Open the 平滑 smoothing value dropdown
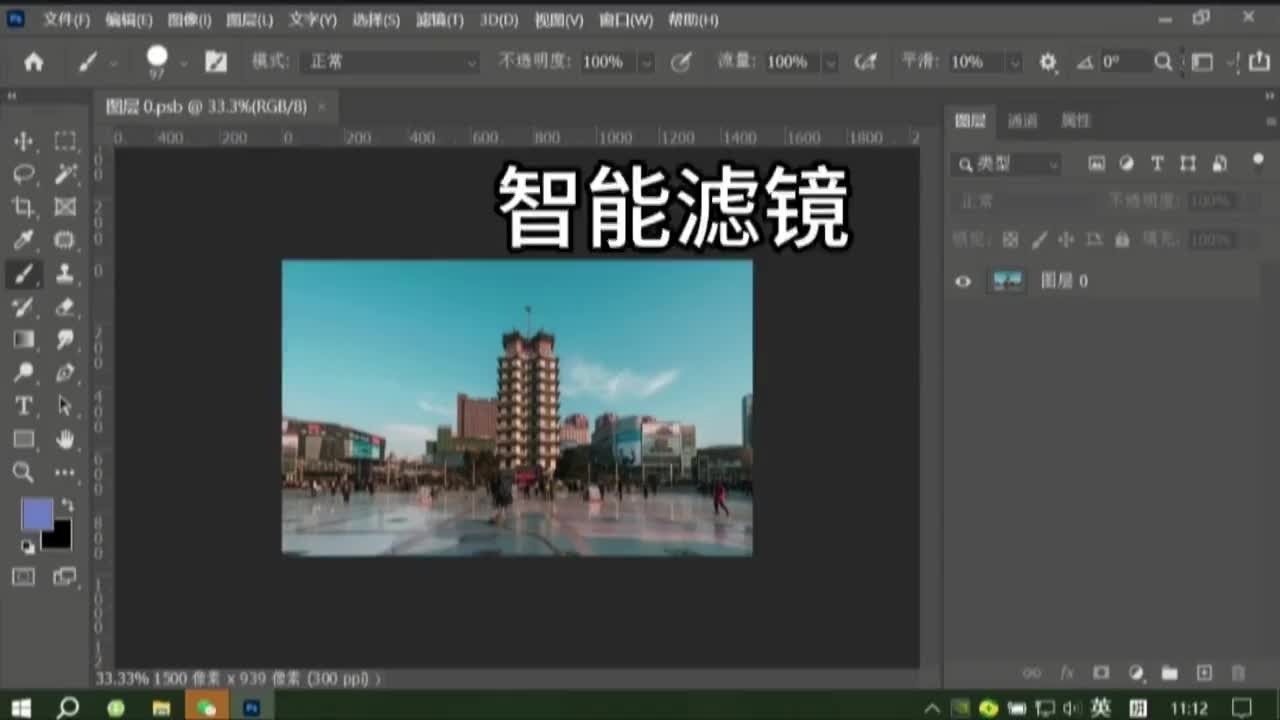This screenshot has width=1280, height=720. coord(1014,61)
